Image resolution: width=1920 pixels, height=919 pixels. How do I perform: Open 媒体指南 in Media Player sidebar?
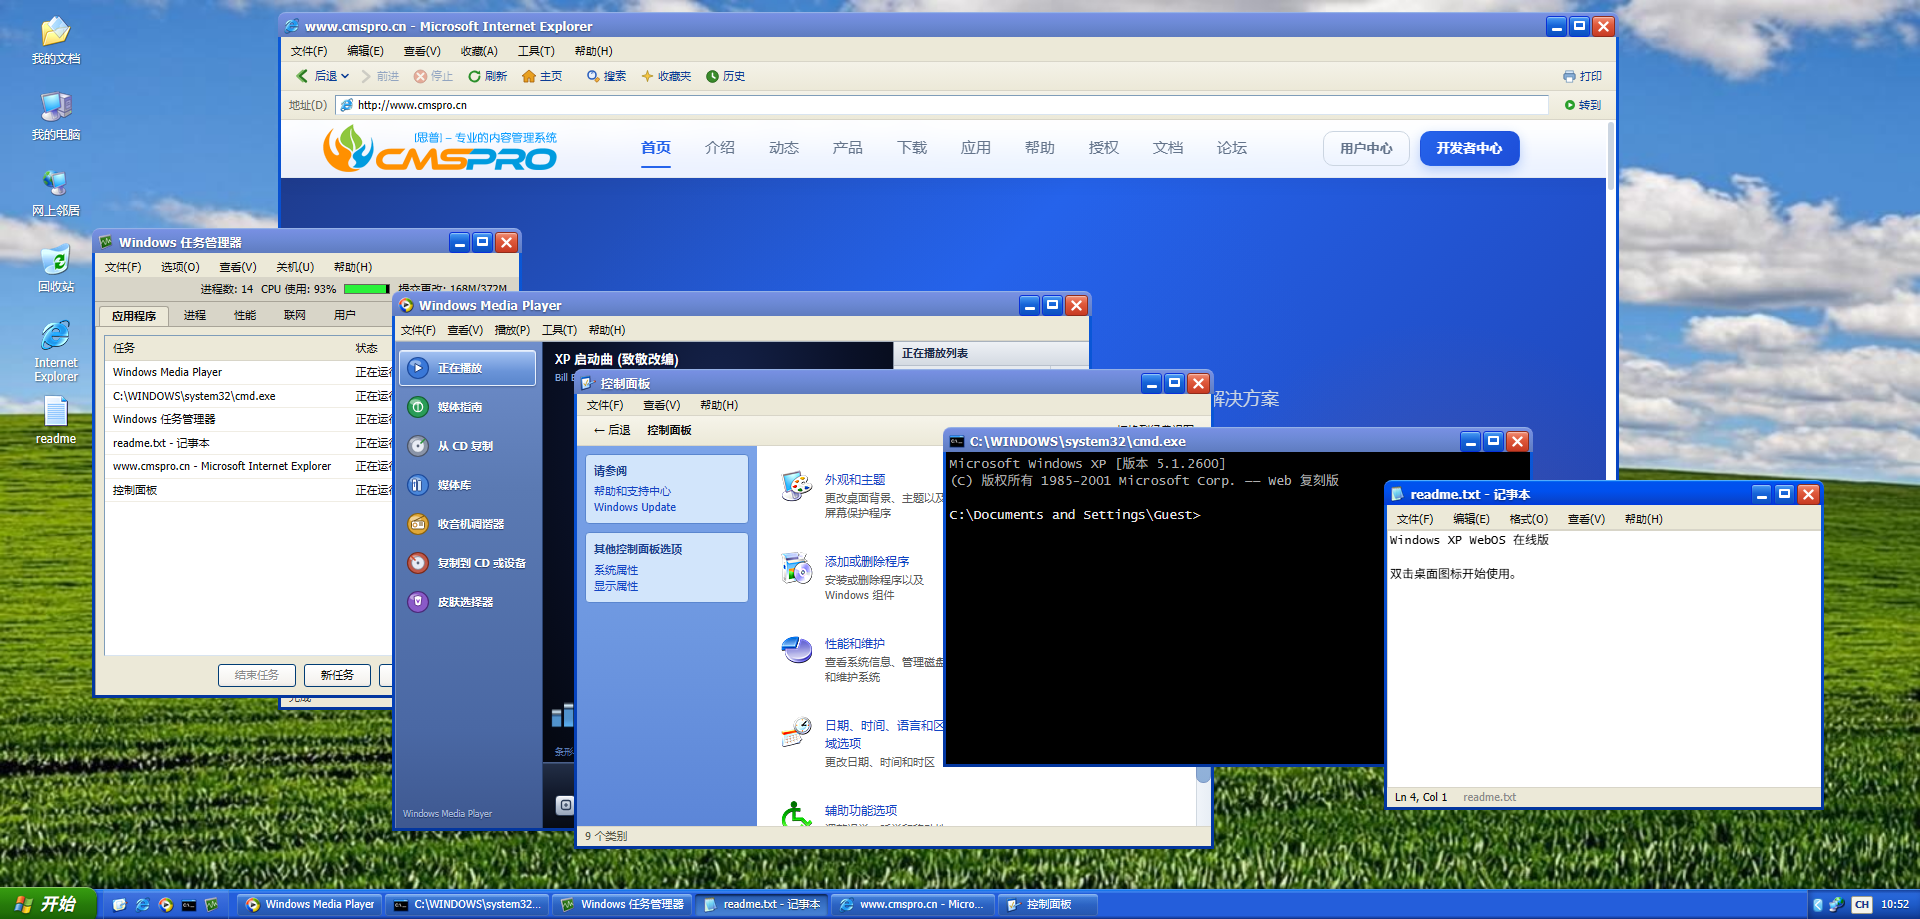point(468,407)
